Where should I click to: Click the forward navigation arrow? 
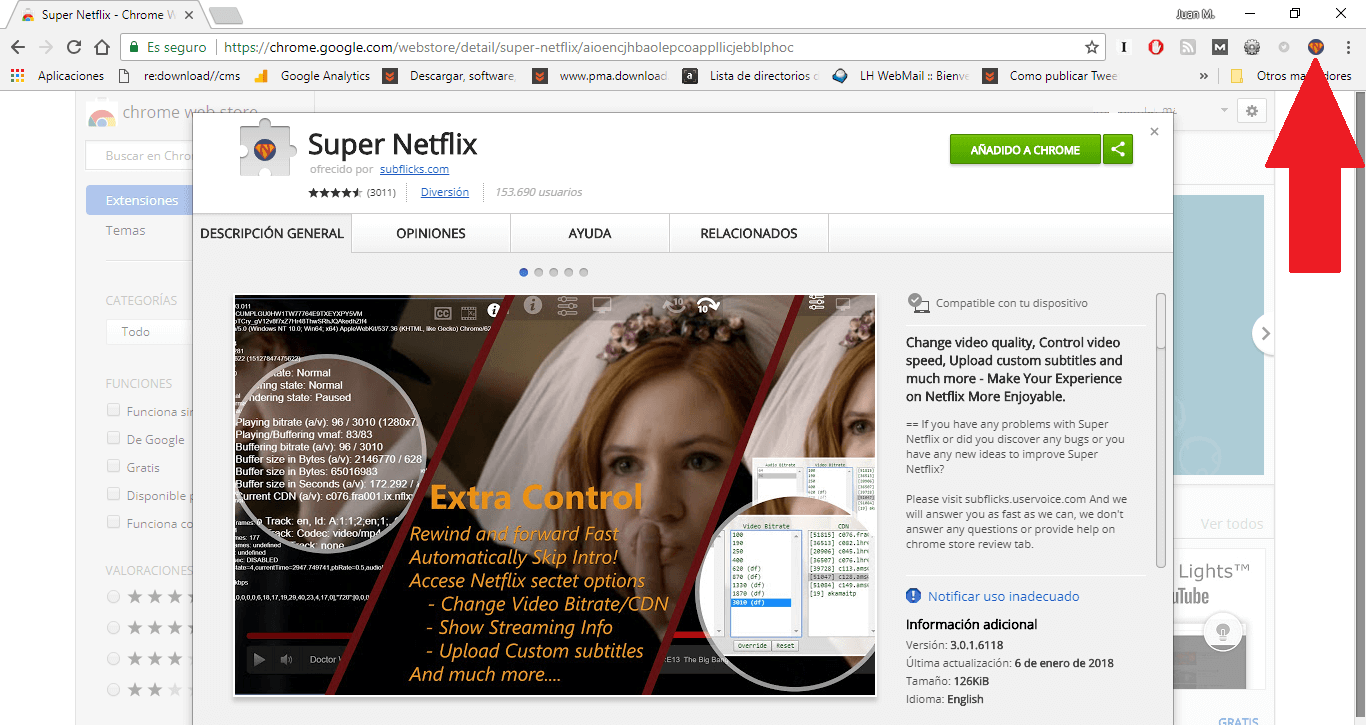[46, 47]
